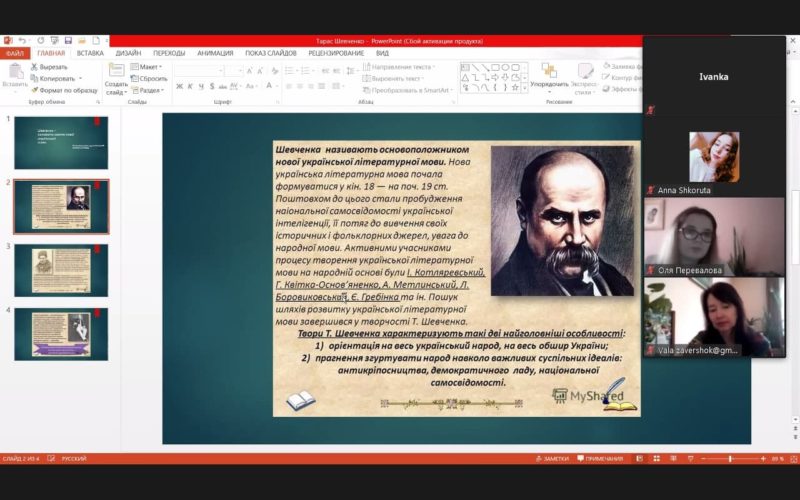The height and width of the screenshot is (500, 800).
Task: Switch to the ВСТАВКА ribbon tab
Action: (x=90, y=53)
